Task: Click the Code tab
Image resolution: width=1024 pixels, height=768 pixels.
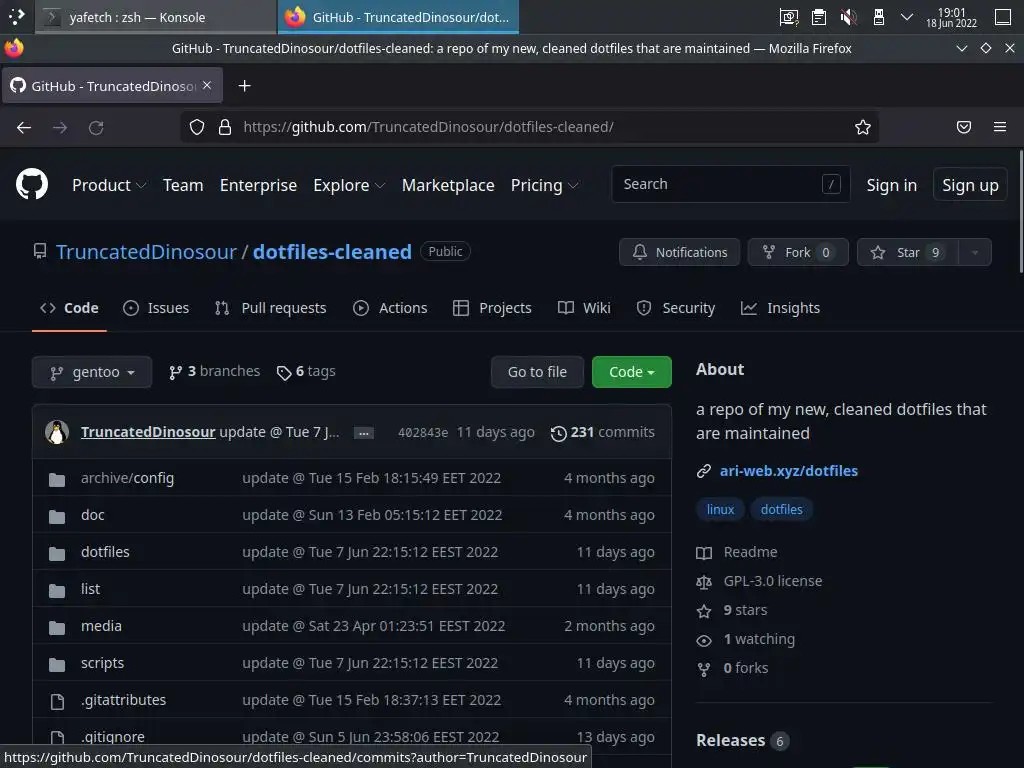Action: point(69,308)
